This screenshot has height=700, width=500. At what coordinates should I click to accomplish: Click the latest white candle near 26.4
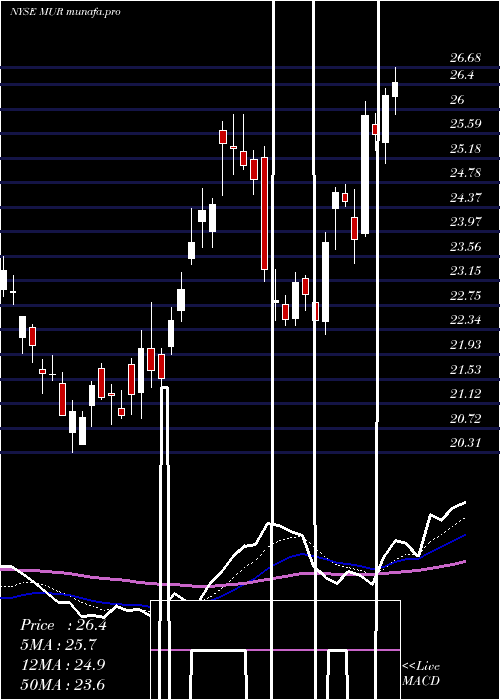click(x=395, y=91)
